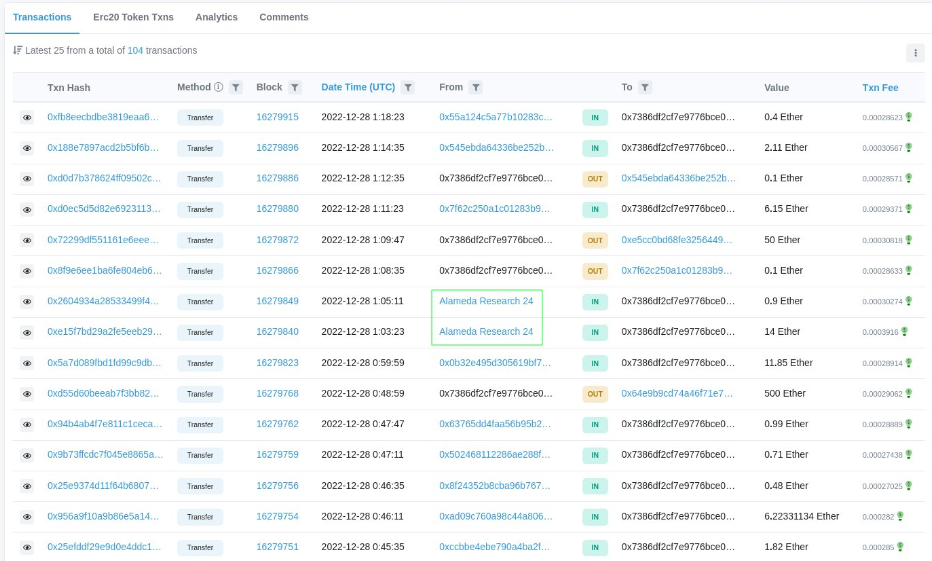Image resolution: width=932 pixels, height=561 pixels.
Task: Expand the To column filter
Action: point(645,88)
